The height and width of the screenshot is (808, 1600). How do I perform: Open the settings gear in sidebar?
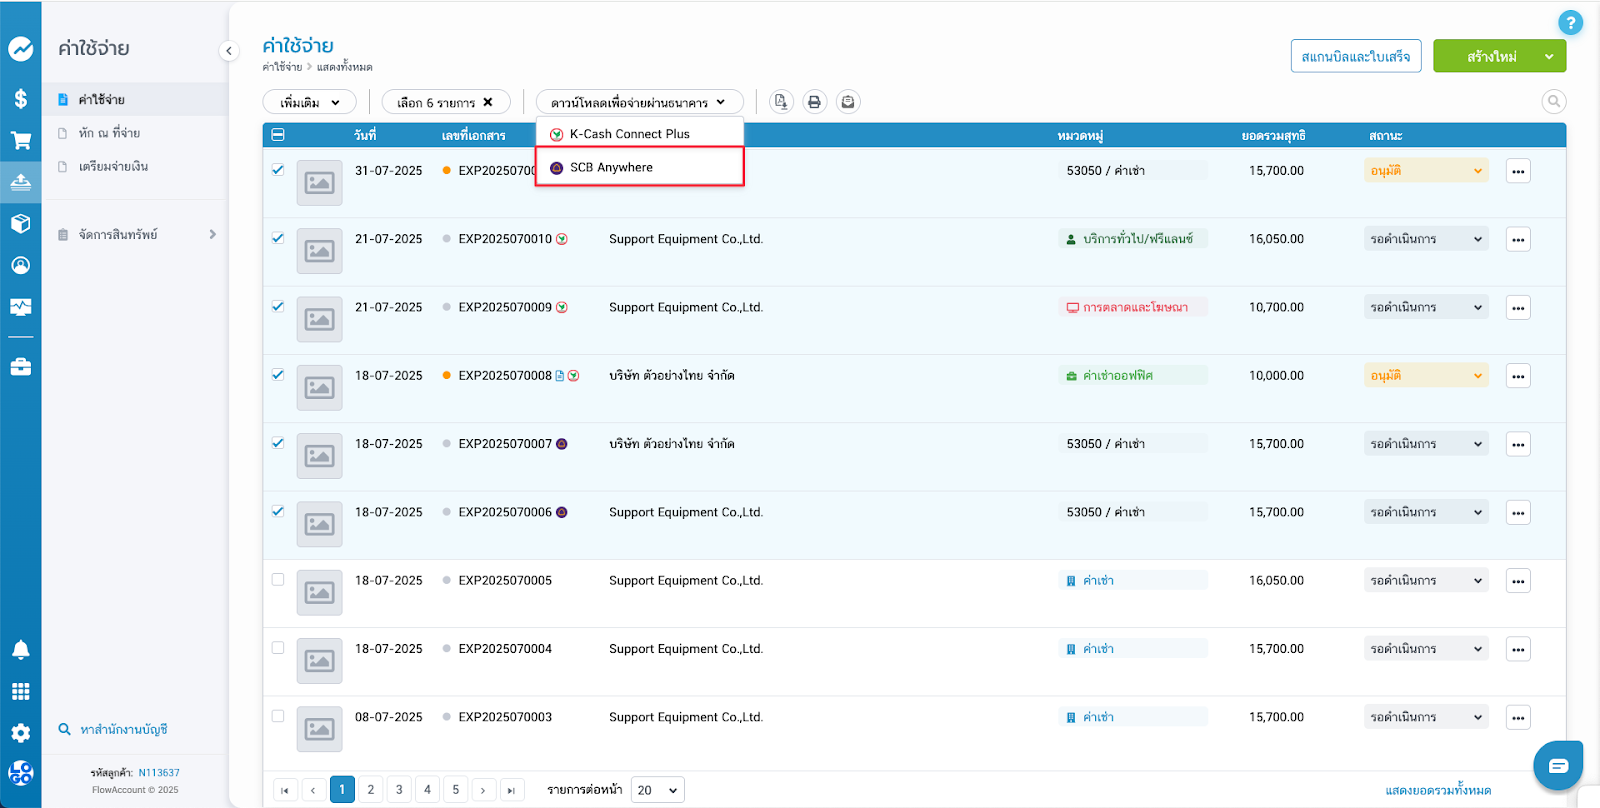click(20, 733)
